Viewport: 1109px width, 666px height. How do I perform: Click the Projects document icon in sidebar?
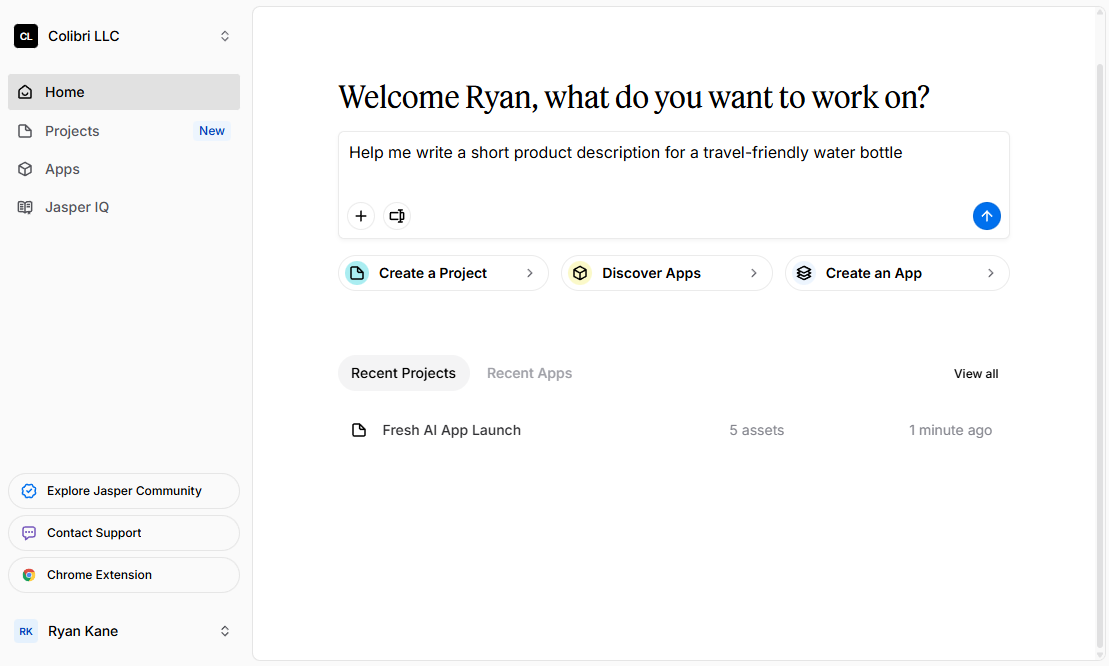[25, 131]
